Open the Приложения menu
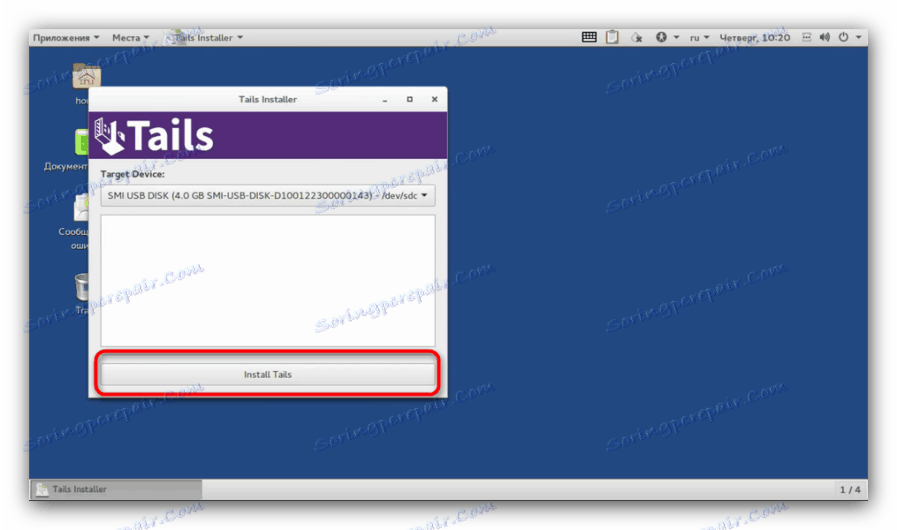The width and height of the screenshot is (897, 530). (66, 38)
